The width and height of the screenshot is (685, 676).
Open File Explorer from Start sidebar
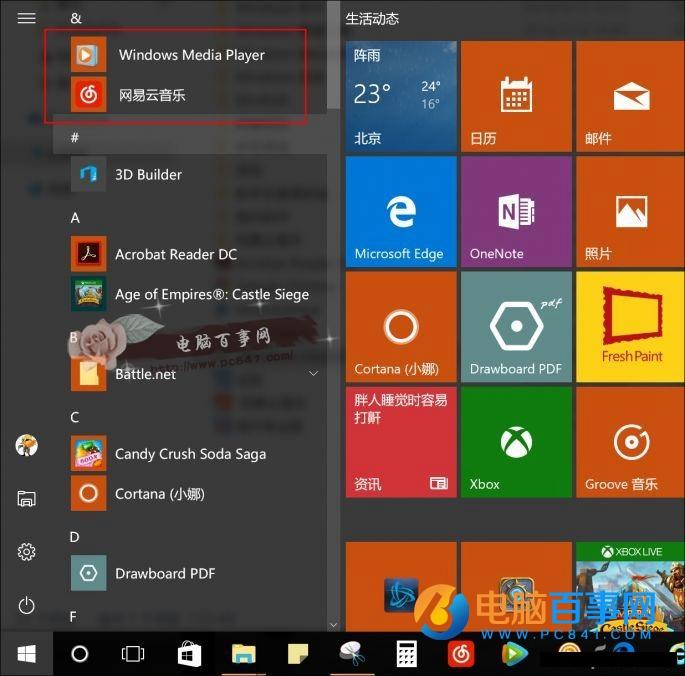(x=26, y=498)
